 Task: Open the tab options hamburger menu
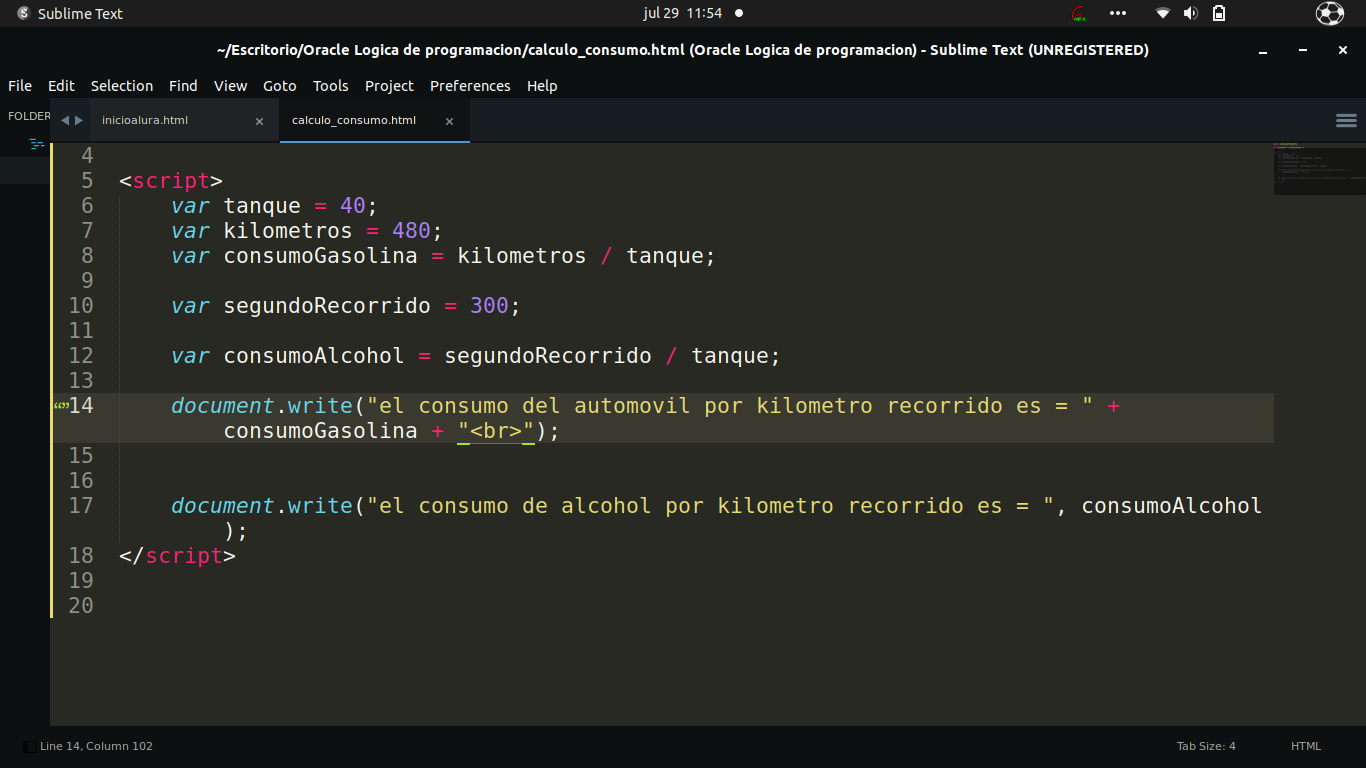point(1346,120)
